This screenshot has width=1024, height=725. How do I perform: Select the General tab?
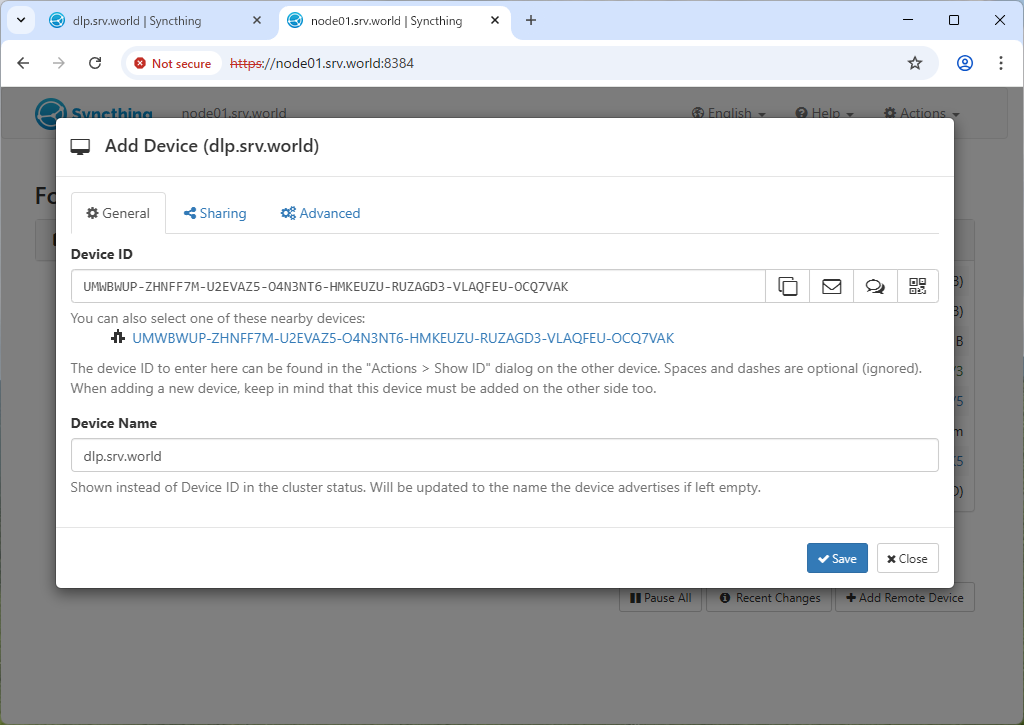point(118,213)
